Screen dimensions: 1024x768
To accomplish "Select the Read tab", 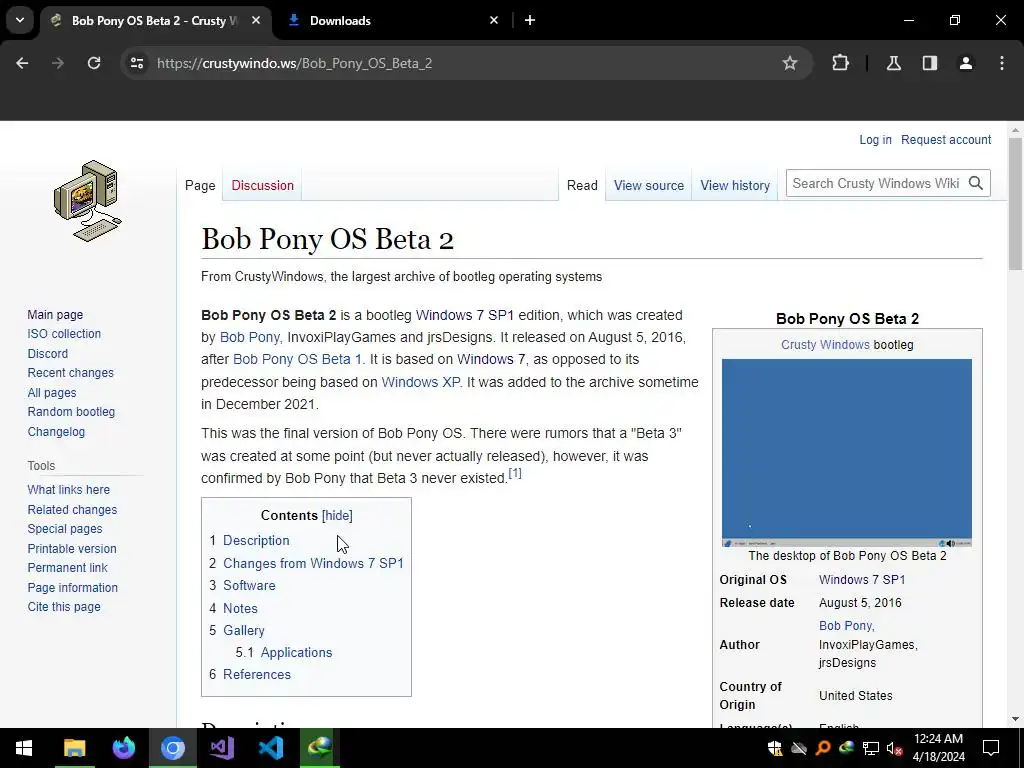I will [x=582, y=185].
